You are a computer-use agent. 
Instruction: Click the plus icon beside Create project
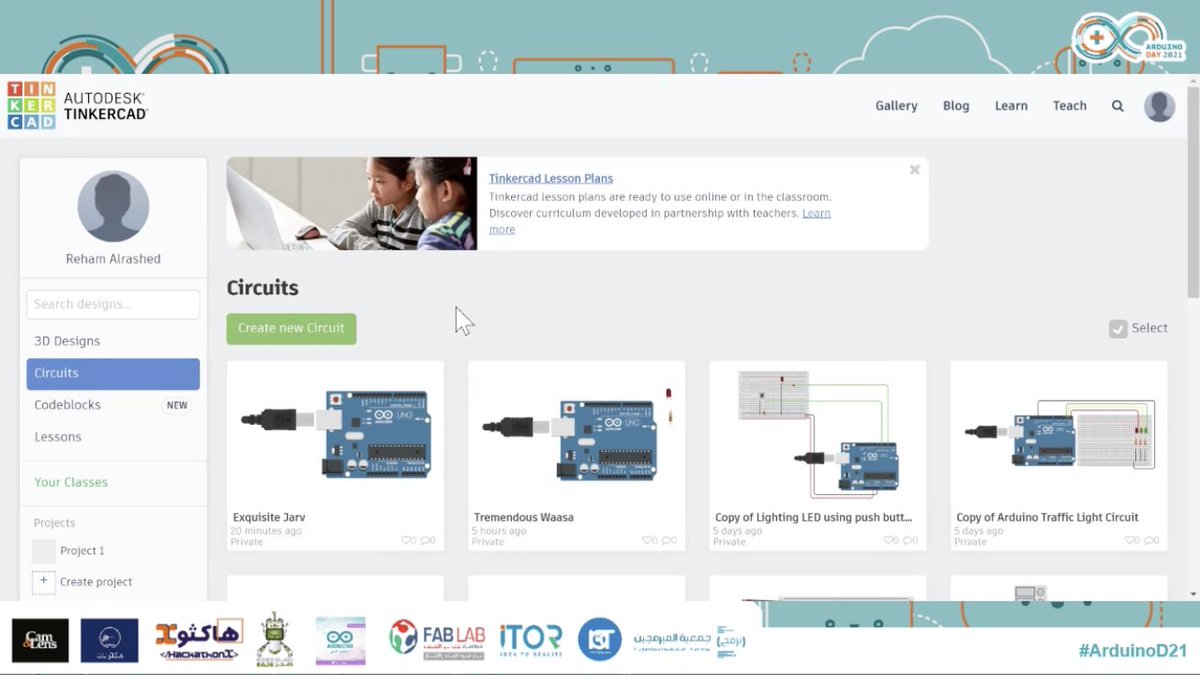44,581
